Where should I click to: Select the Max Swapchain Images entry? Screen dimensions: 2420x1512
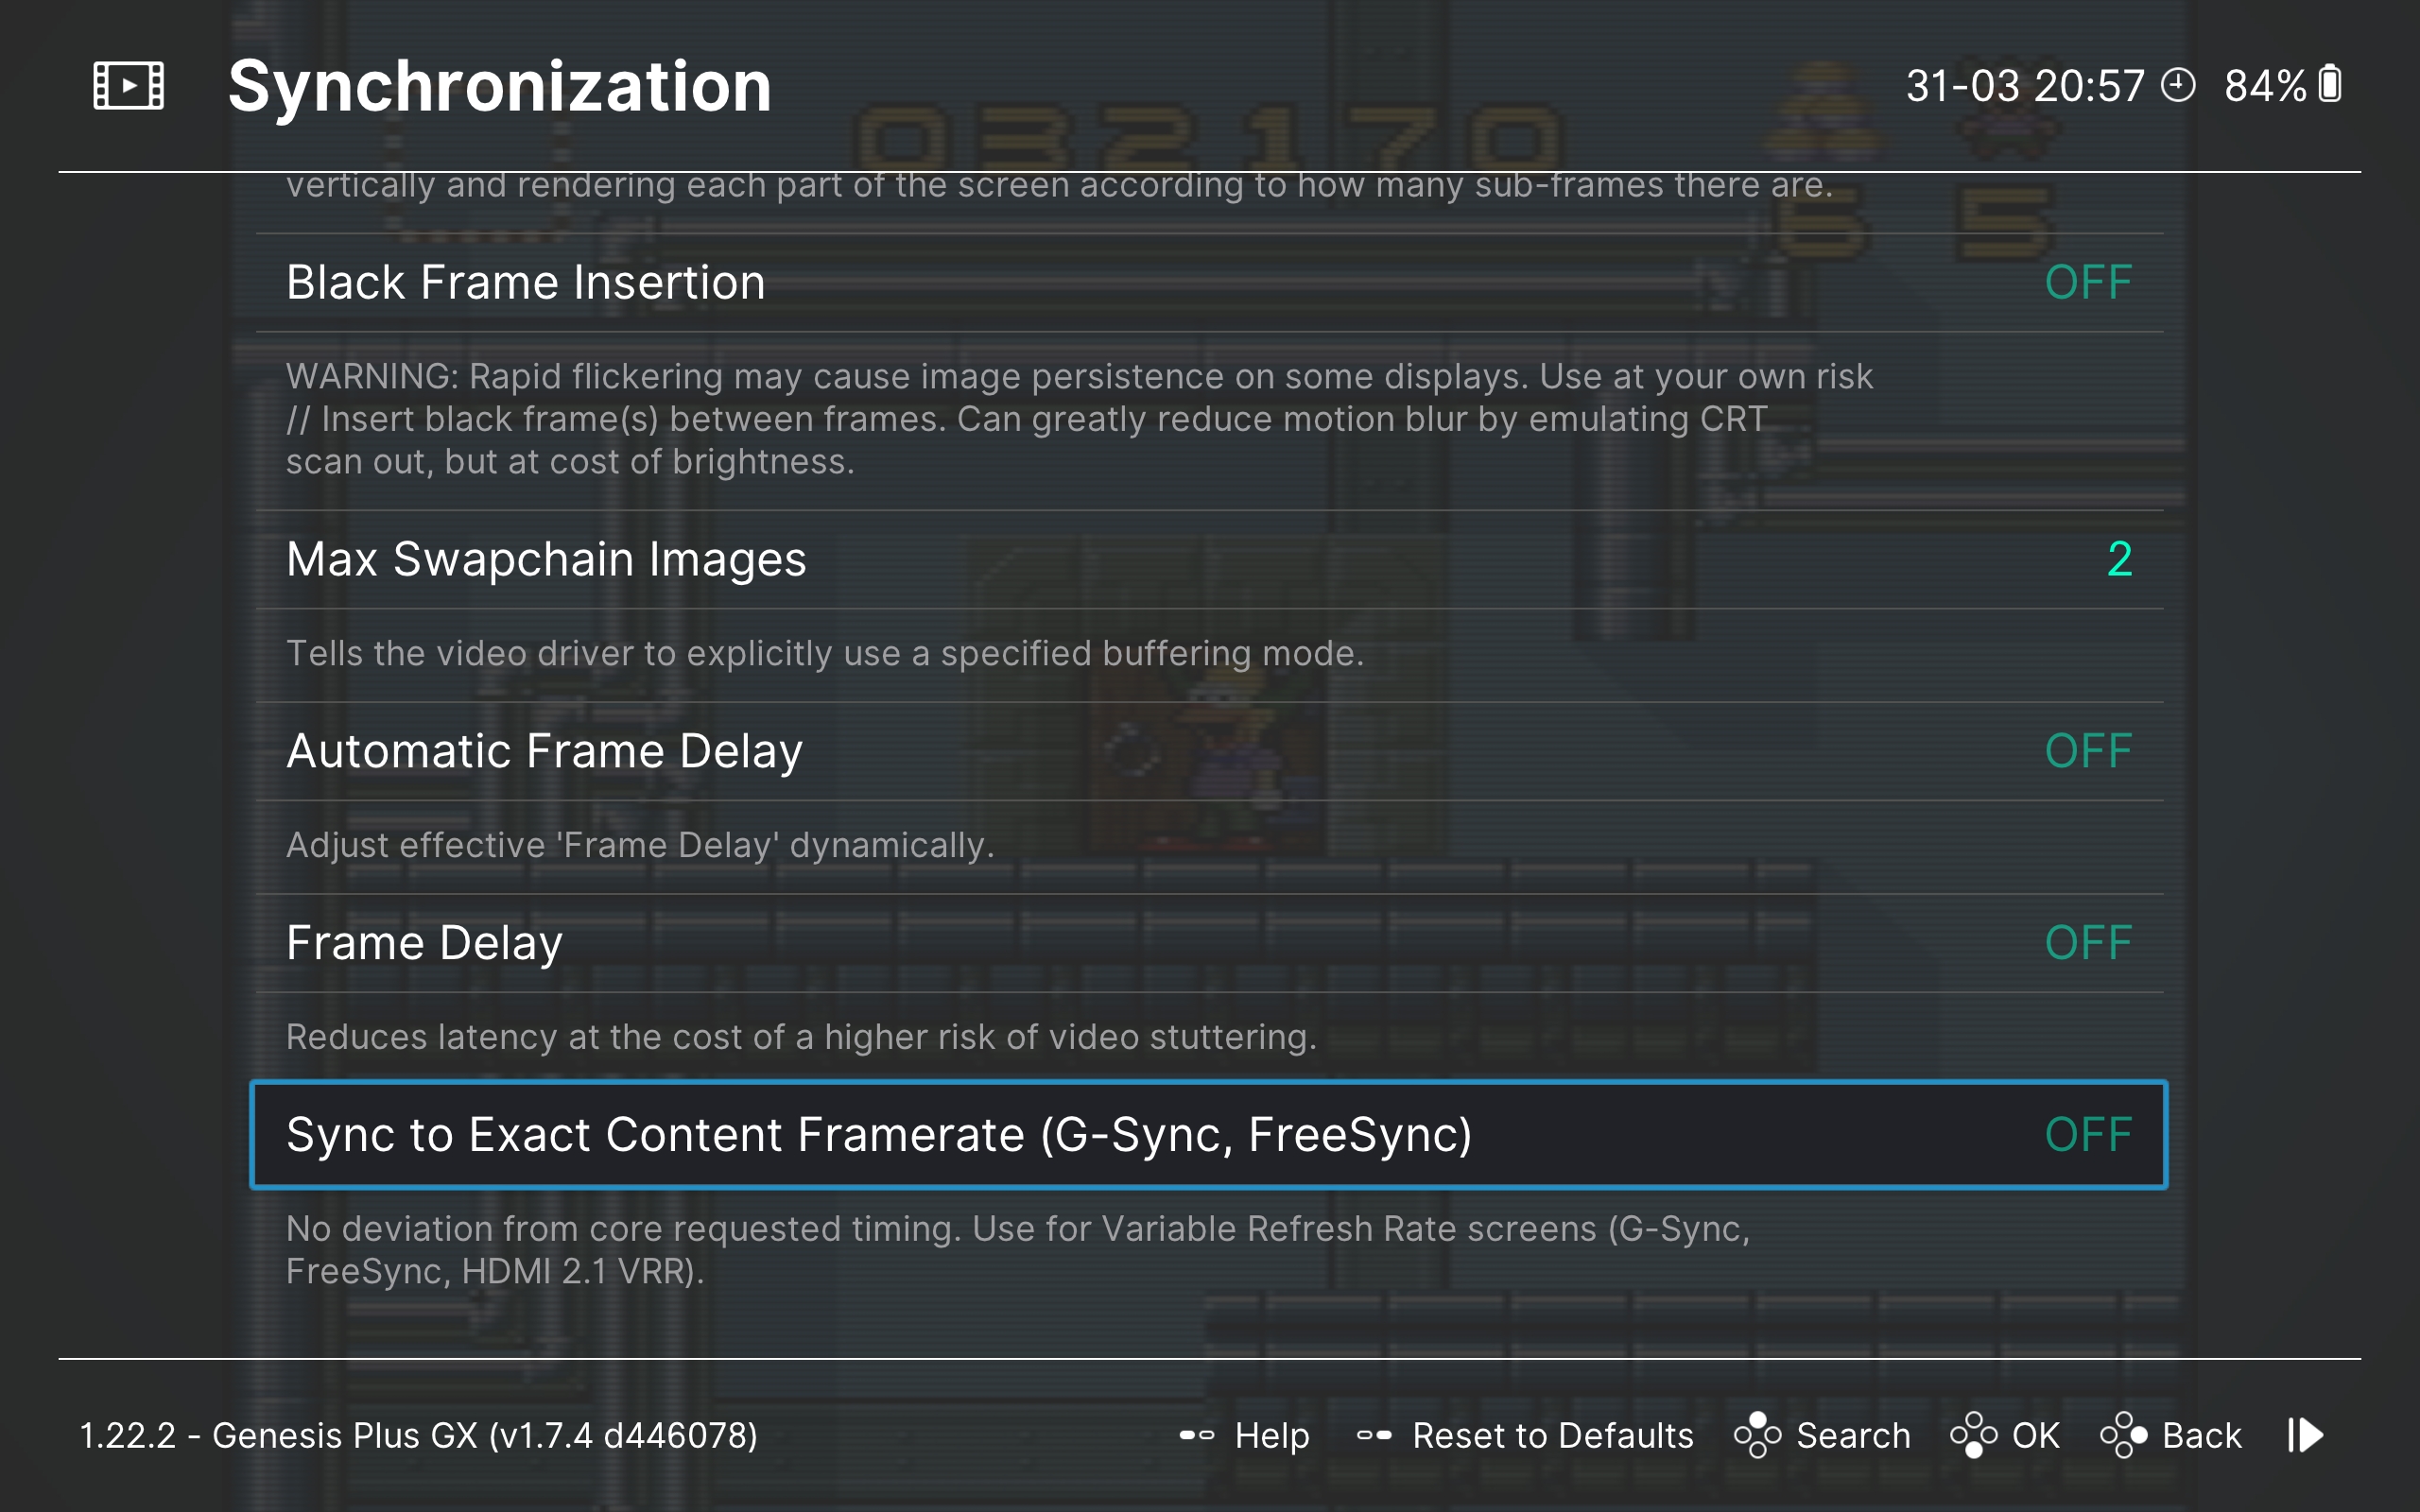[546, 559]
